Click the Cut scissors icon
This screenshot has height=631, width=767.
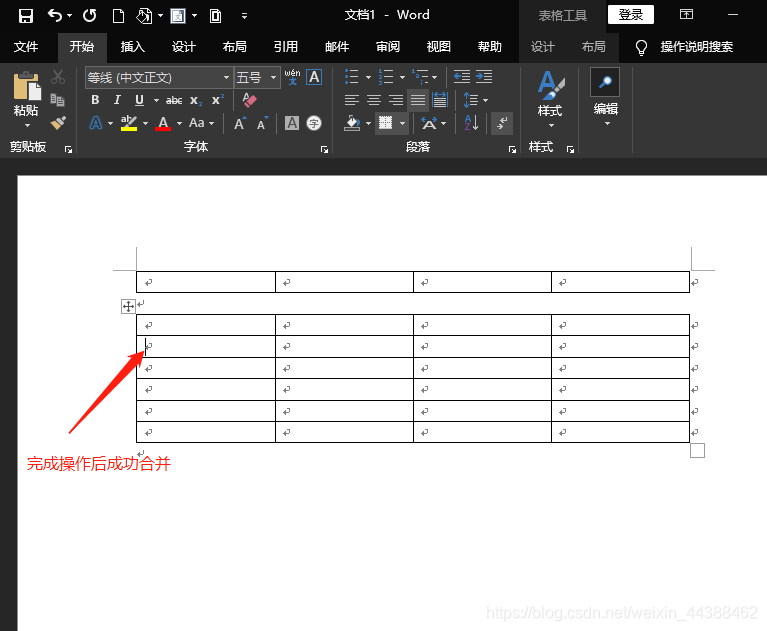click(58, 77)
